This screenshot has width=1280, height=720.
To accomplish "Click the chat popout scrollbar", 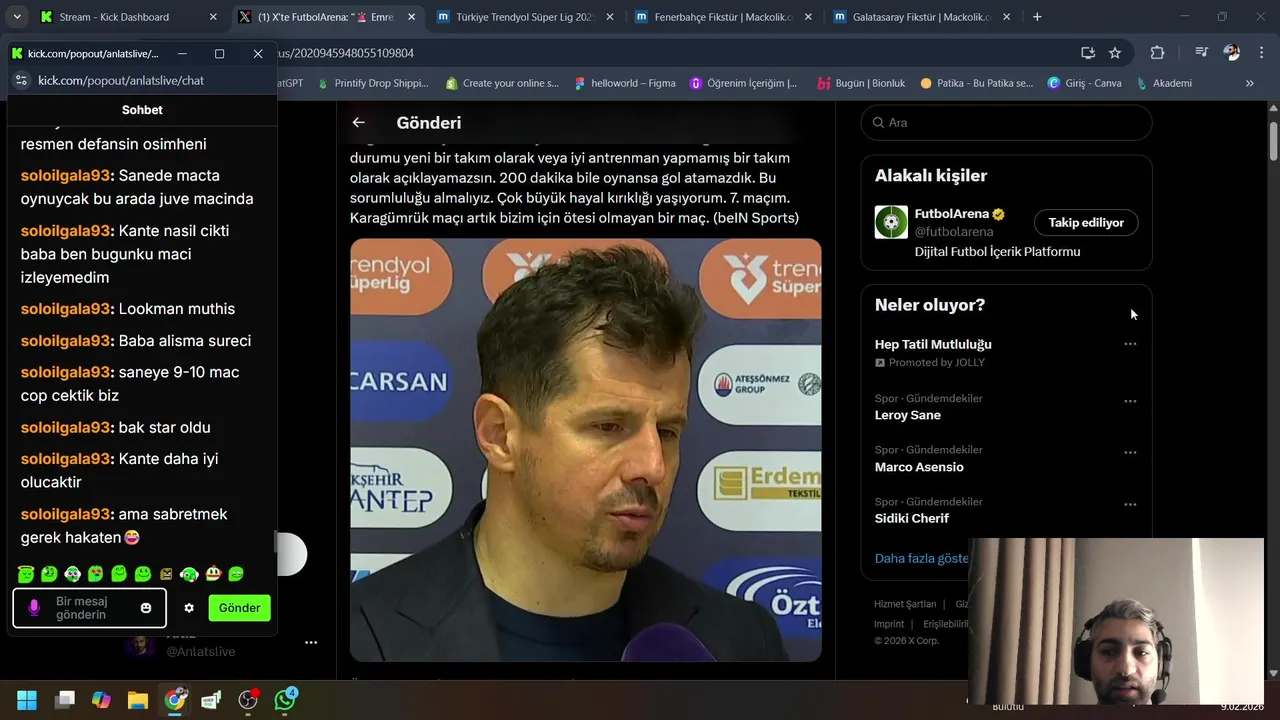I will pyautogui.click(x=277, y=541).
